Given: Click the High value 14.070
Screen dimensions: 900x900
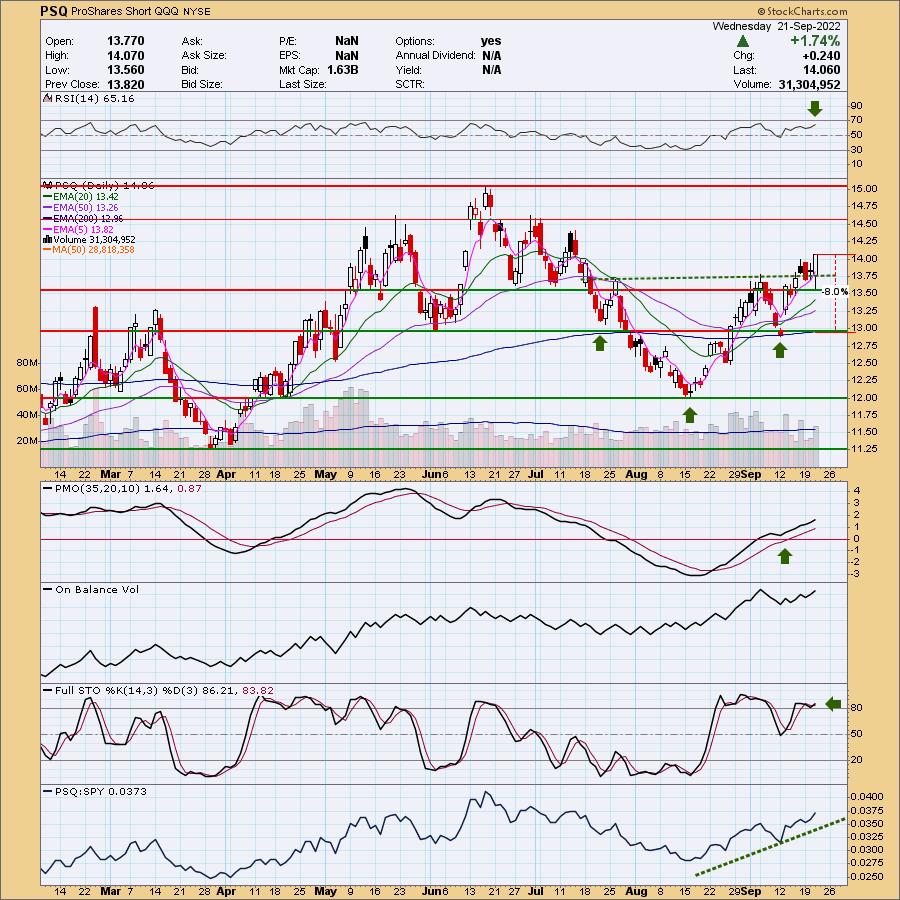Looking at the screenshot, I should pos(126,56).
